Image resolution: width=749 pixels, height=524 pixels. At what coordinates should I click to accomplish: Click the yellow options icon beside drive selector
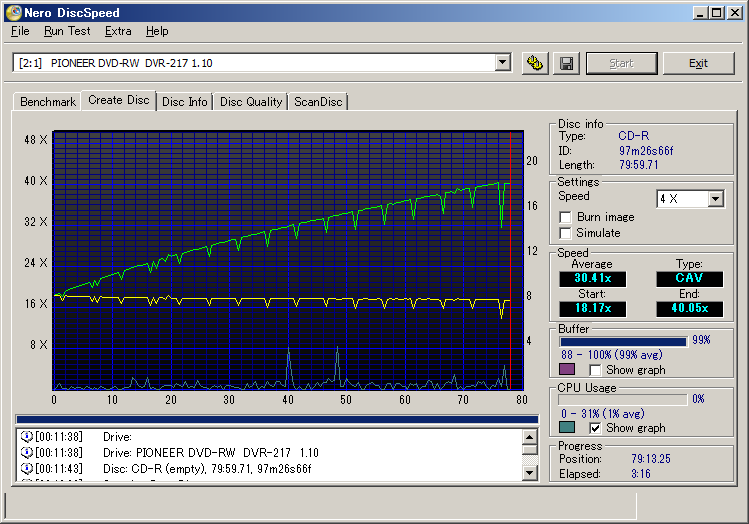pos(535,63)
